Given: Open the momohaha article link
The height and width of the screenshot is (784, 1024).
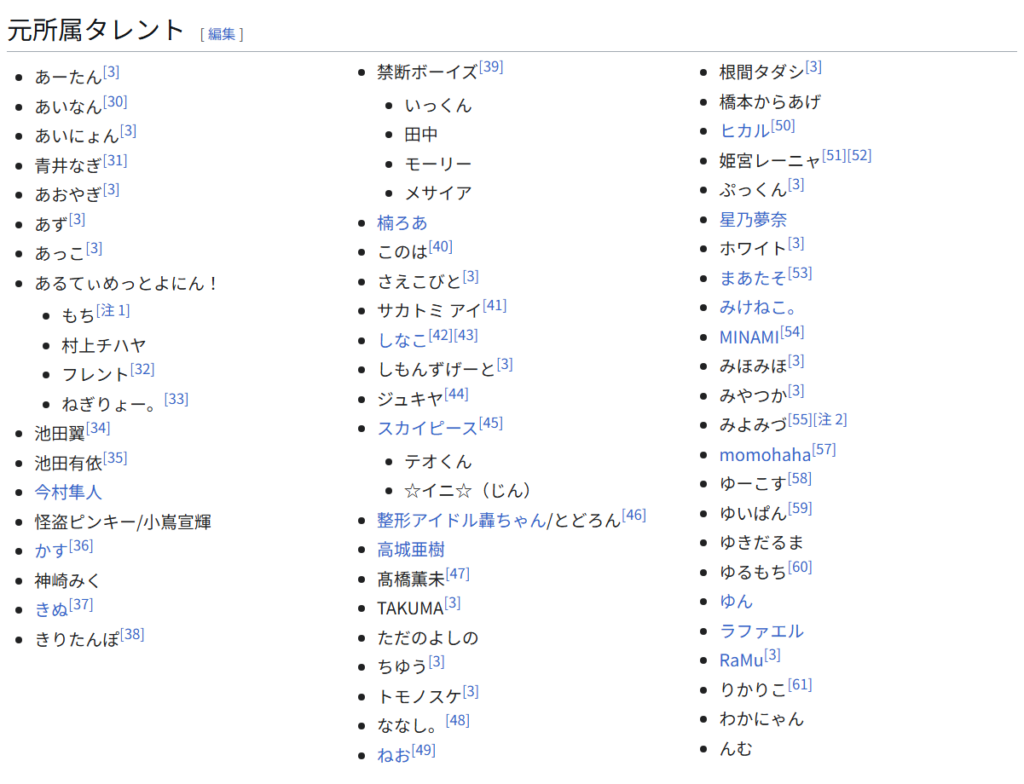Looking at the screenshot, I should [765, 455].
